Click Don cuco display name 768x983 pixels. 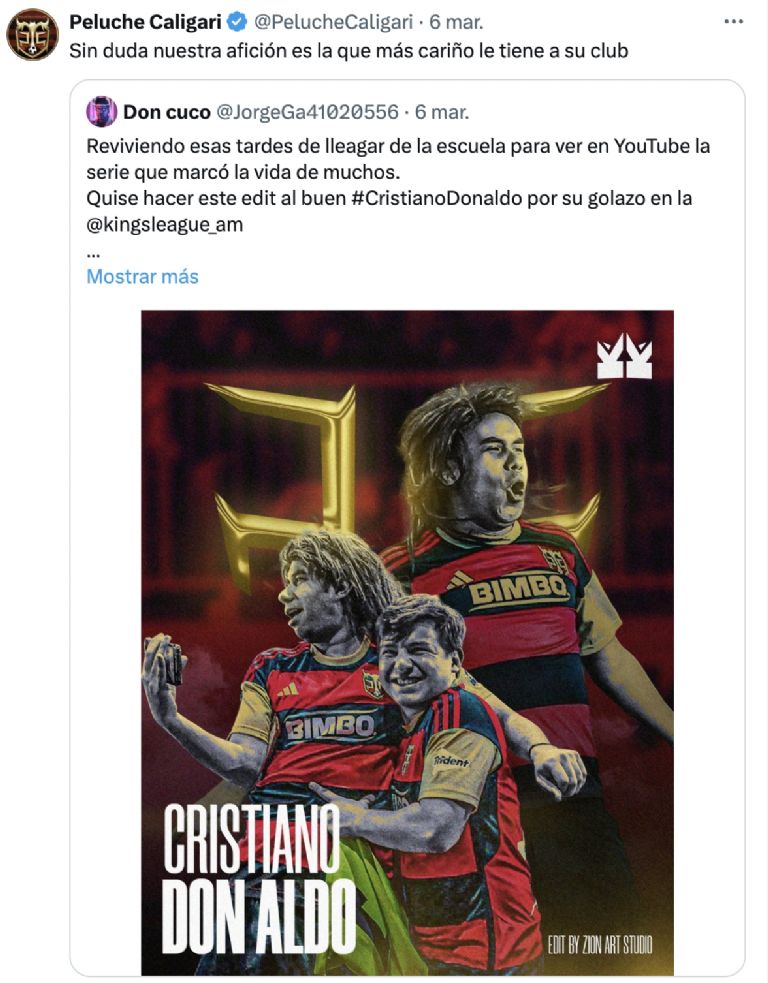pos(167,112)
